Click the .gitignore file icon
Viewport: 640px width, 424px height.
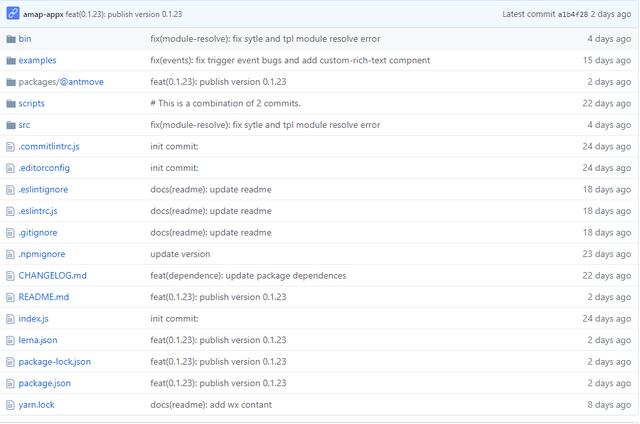coord(10,233)
